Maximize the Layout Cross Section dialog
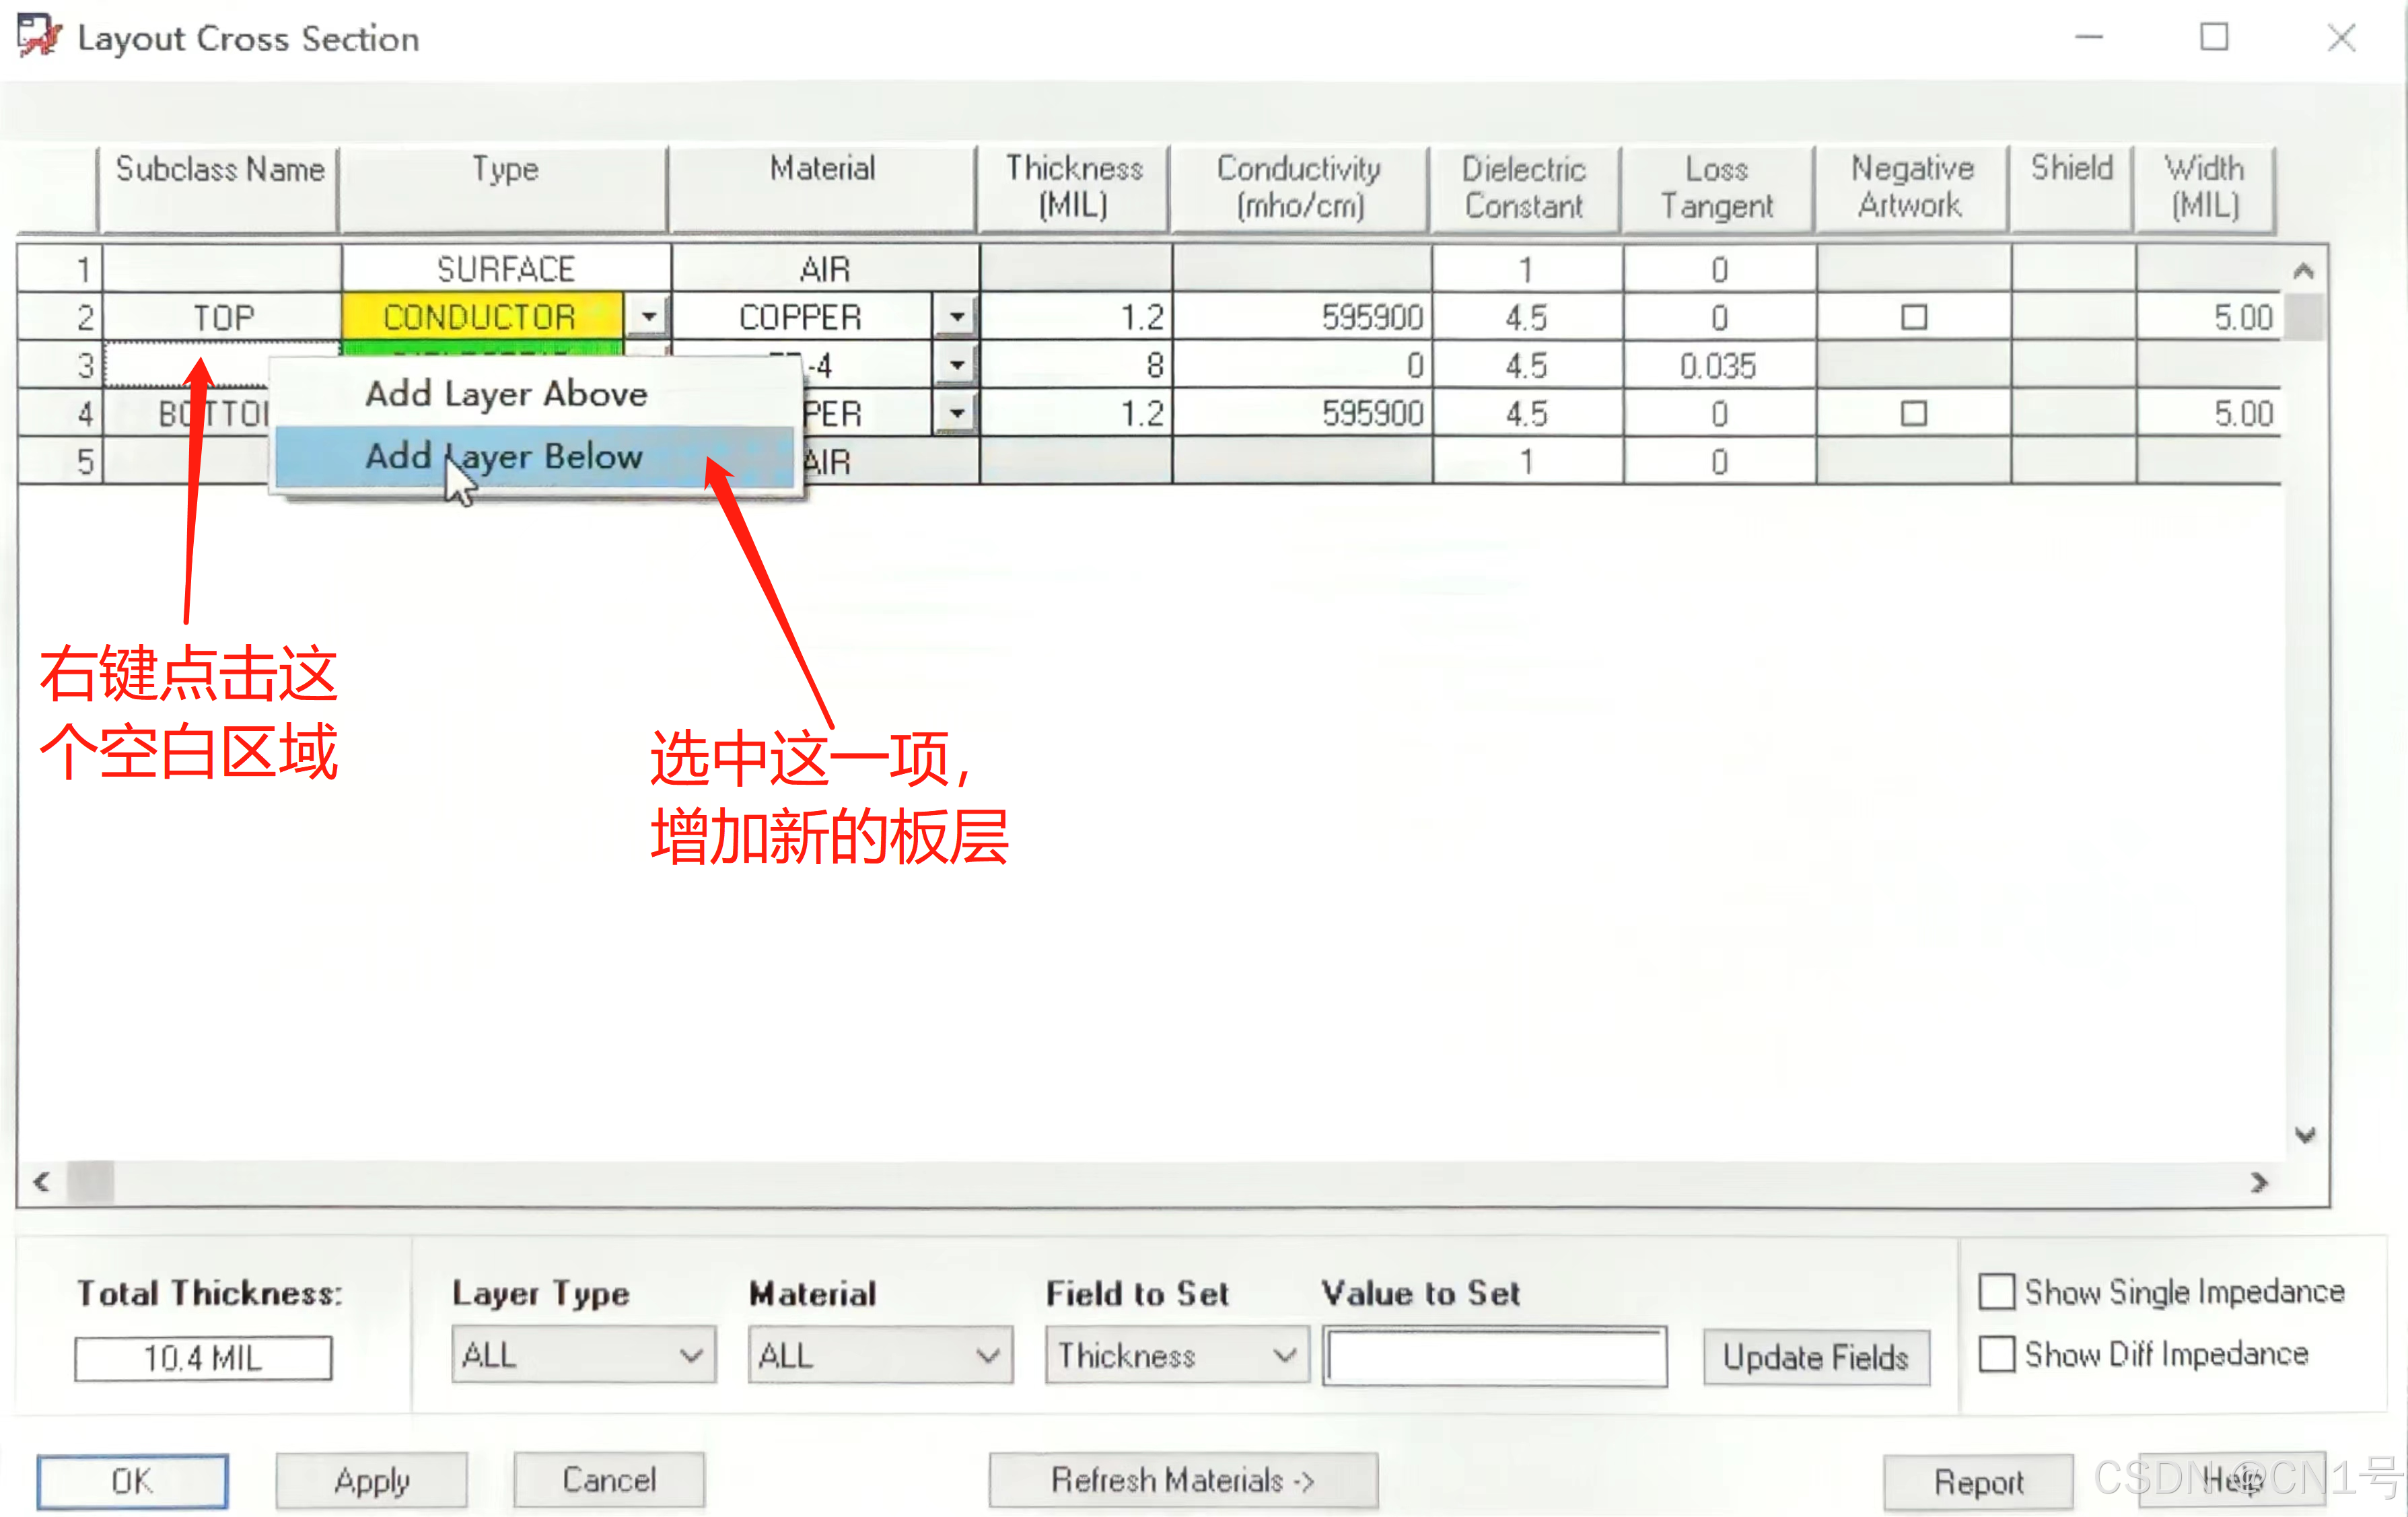The image size is (2408, 1517). pyautogui.click(x=2214, y=38)
